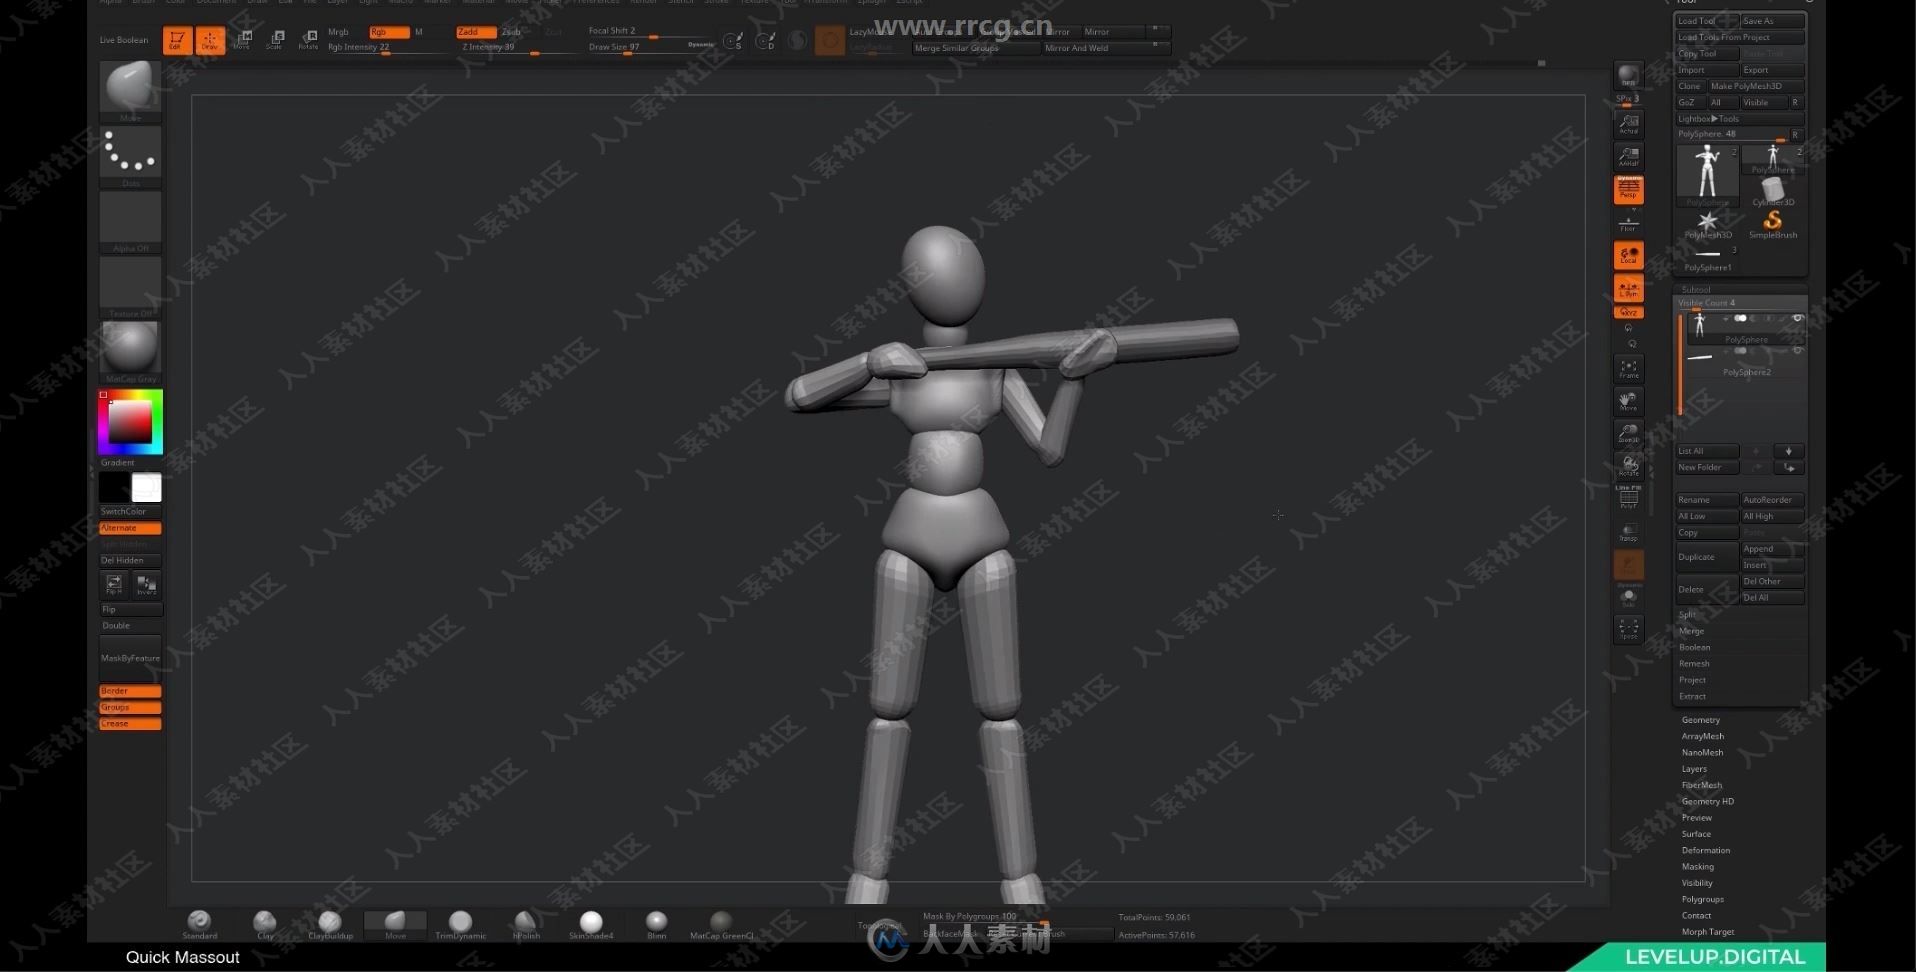
Task: Select the Move transform icon in top shelf
Action: [242, 40]
